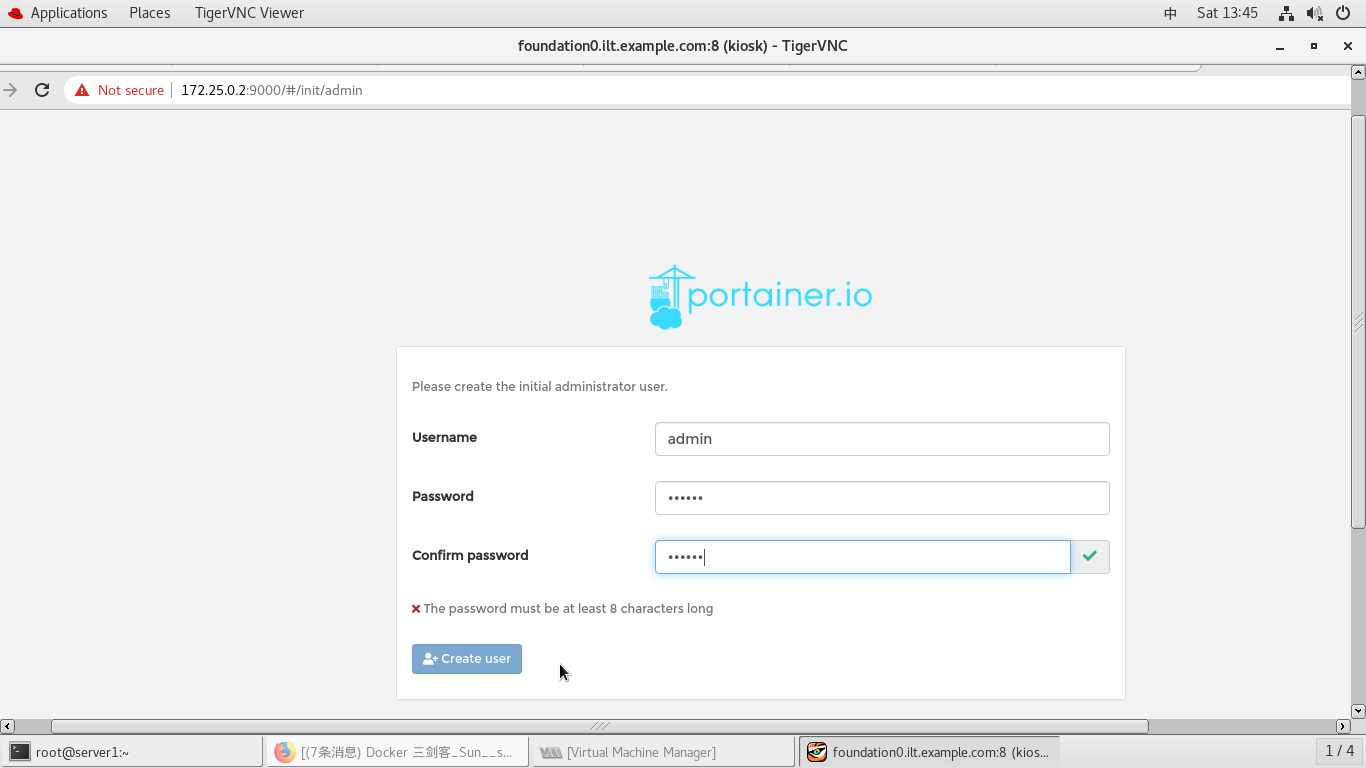Click the Please create initial administrator text
Screen dimensions: 1366x768
[x=540, y=386]
